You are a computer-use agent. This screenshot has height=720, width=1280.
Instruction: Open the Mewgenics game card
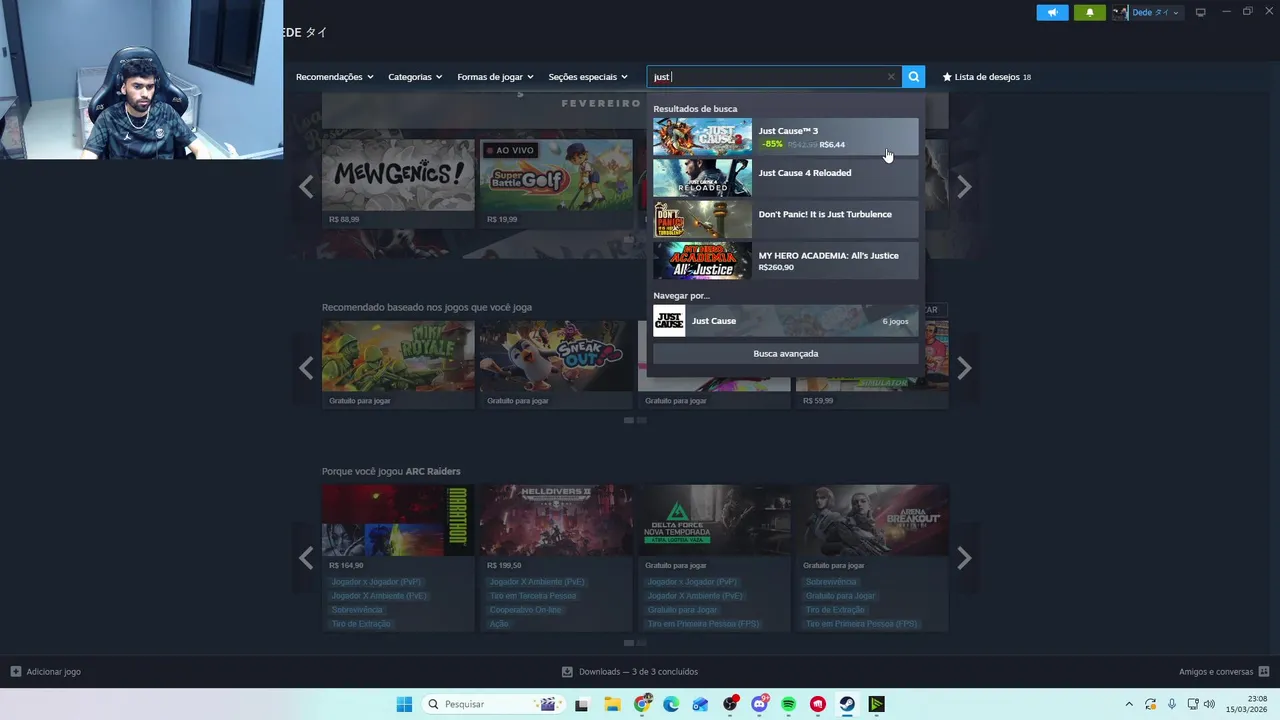(398, 183)
